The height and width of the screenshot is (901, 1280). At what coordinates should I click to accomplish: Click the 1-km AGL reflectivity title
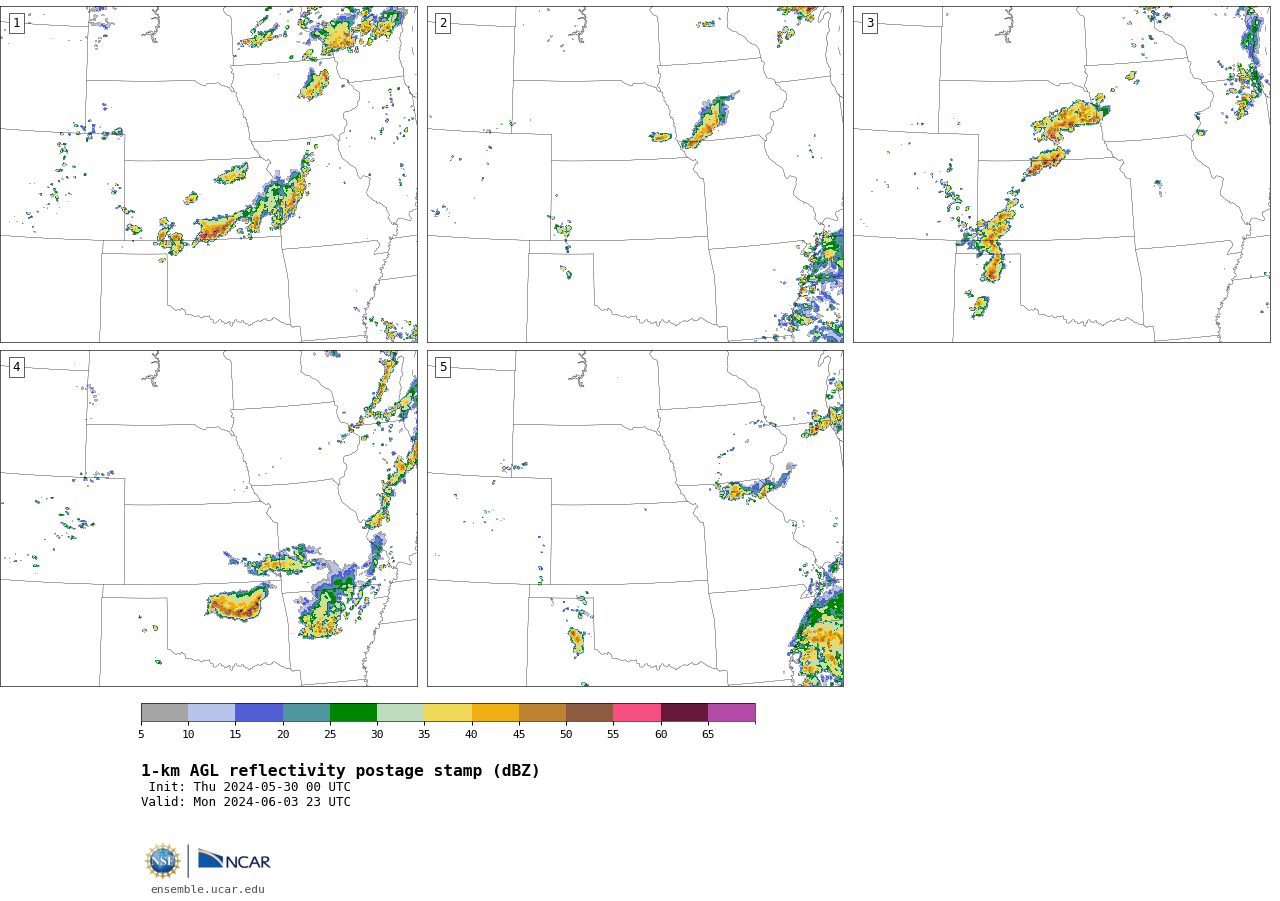(340, 771)
